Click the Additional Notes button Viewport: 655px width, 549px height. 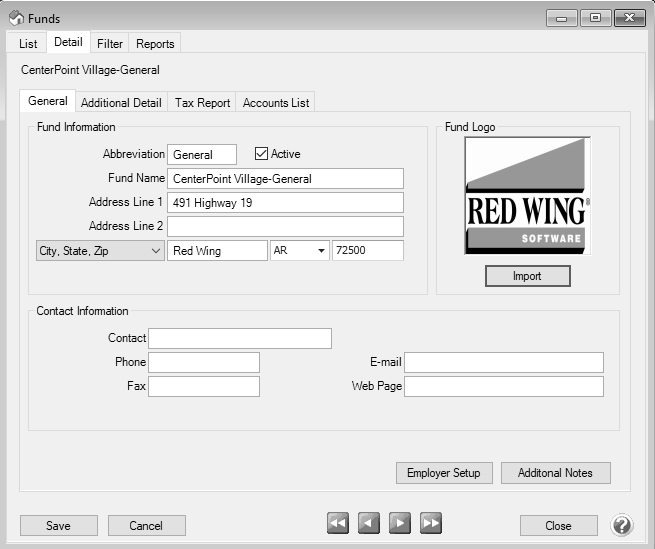coord(555,473)
